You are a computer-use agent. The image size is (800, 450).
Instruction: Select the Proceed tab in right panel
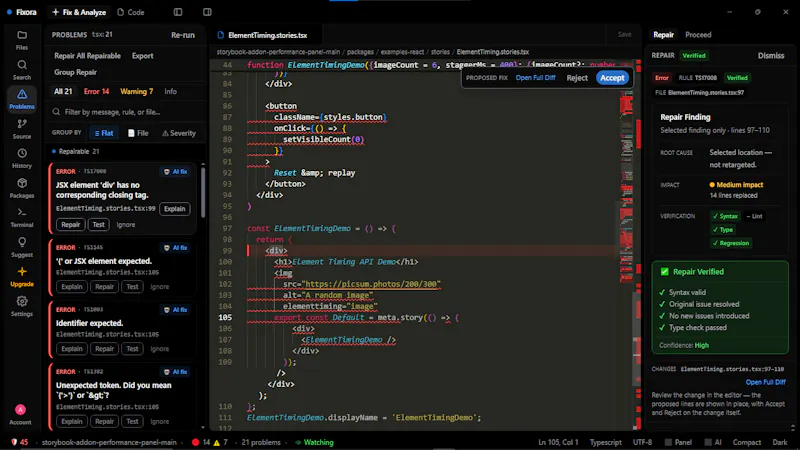698,35
